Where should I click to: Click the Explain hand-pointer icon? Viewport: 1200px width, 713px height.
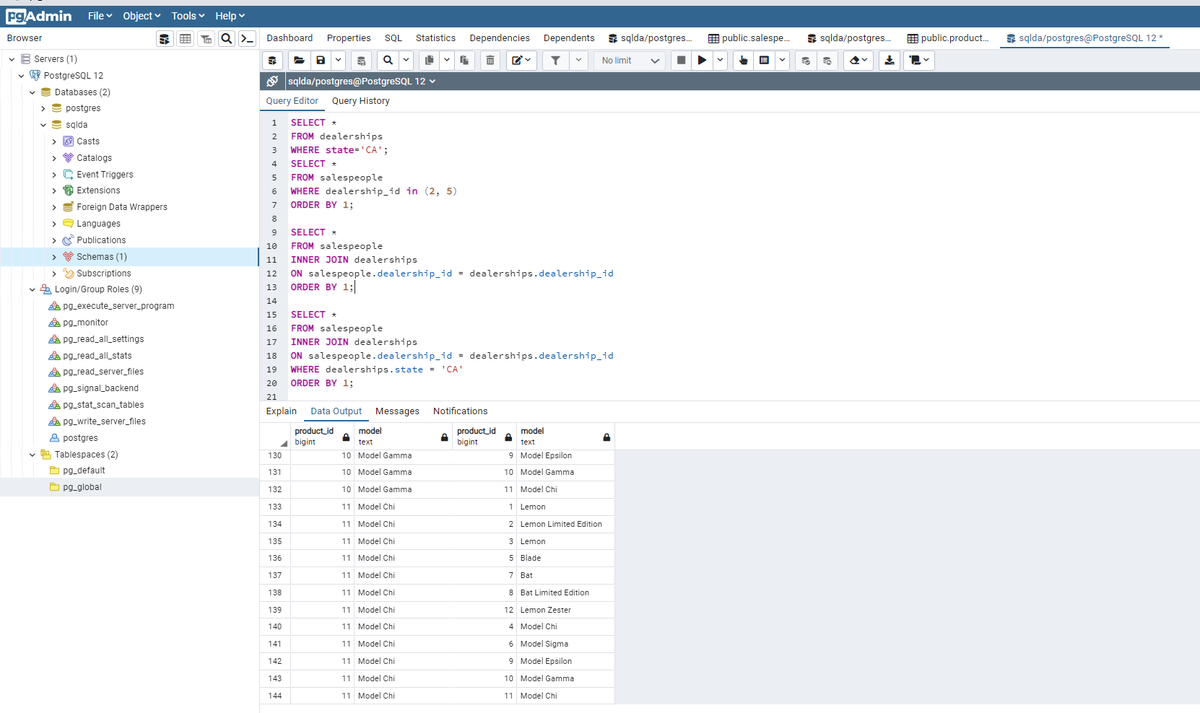(743, 60)
